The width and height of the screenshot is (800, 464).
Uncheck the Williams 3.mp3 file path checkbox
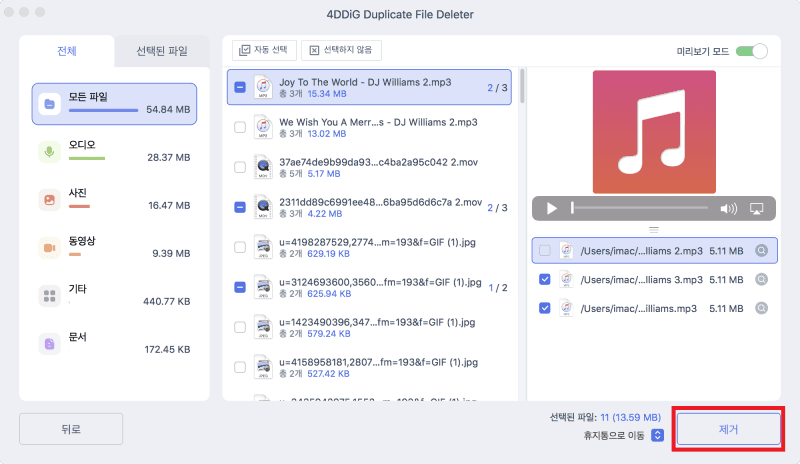545,279
